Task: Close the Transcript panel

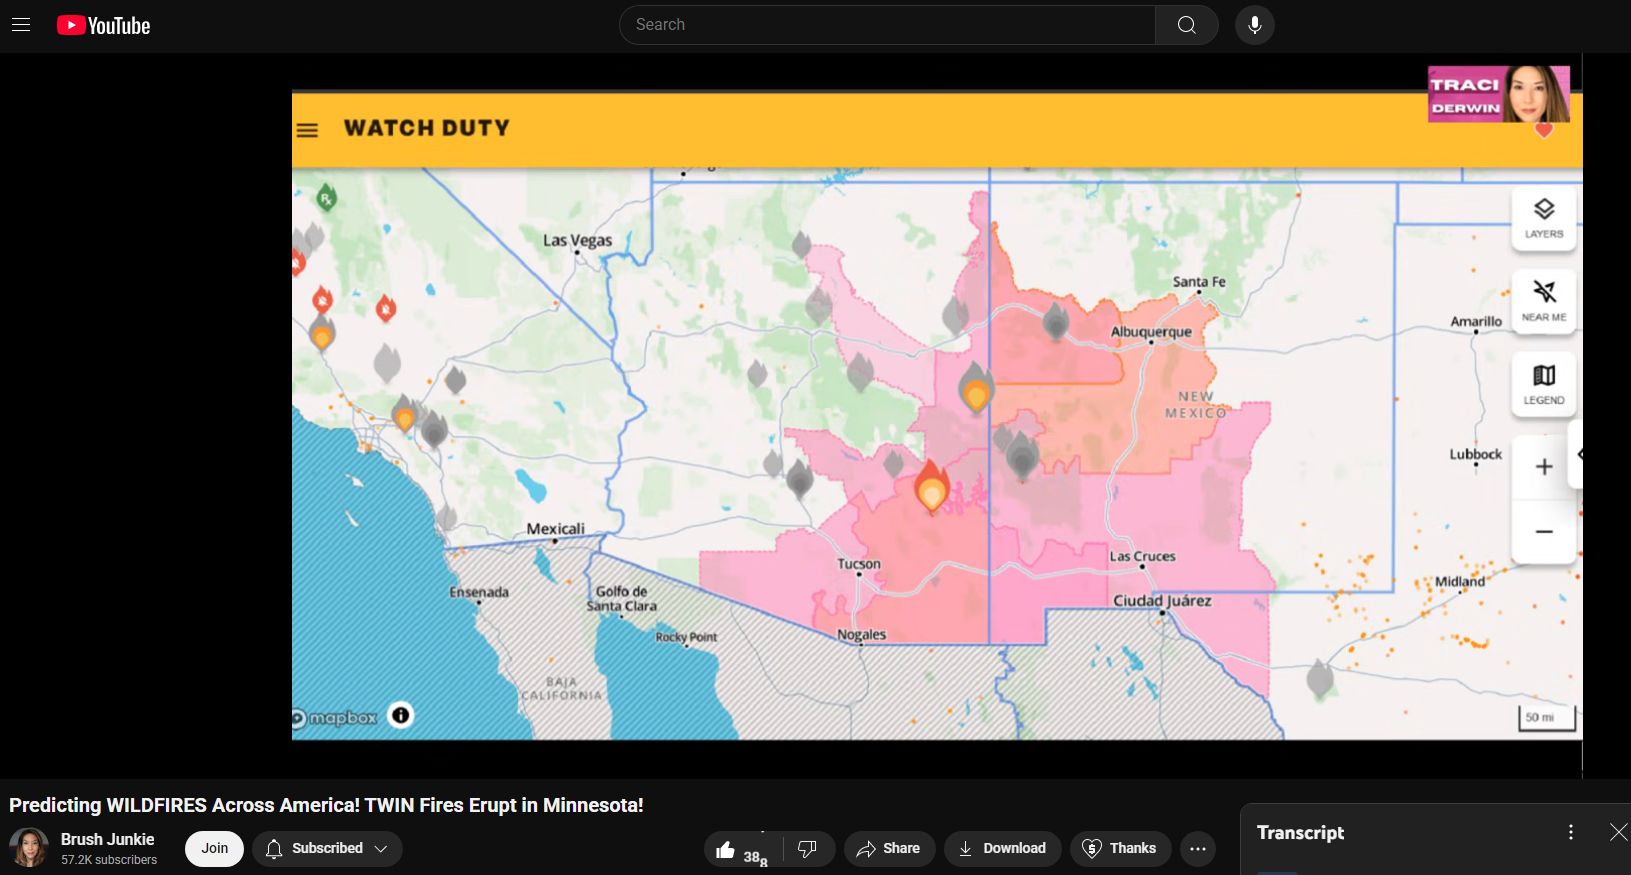Action: tap(1618, 832)
